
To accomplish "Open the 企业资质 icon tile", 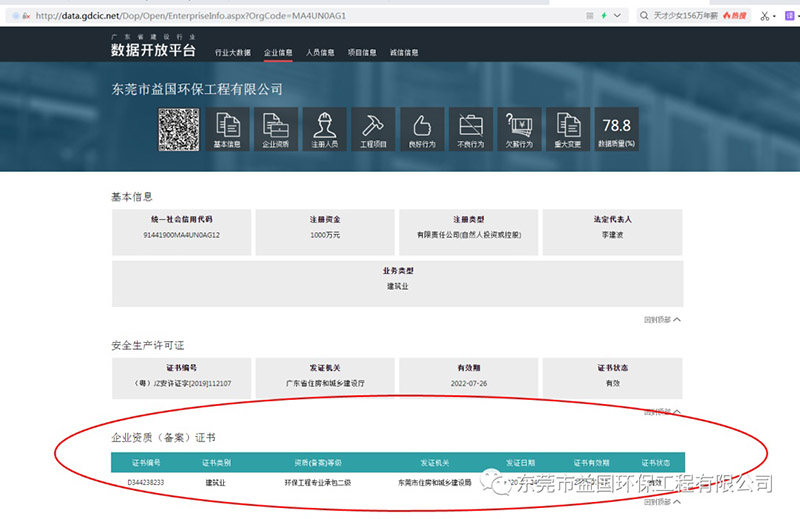I will 276,129.
